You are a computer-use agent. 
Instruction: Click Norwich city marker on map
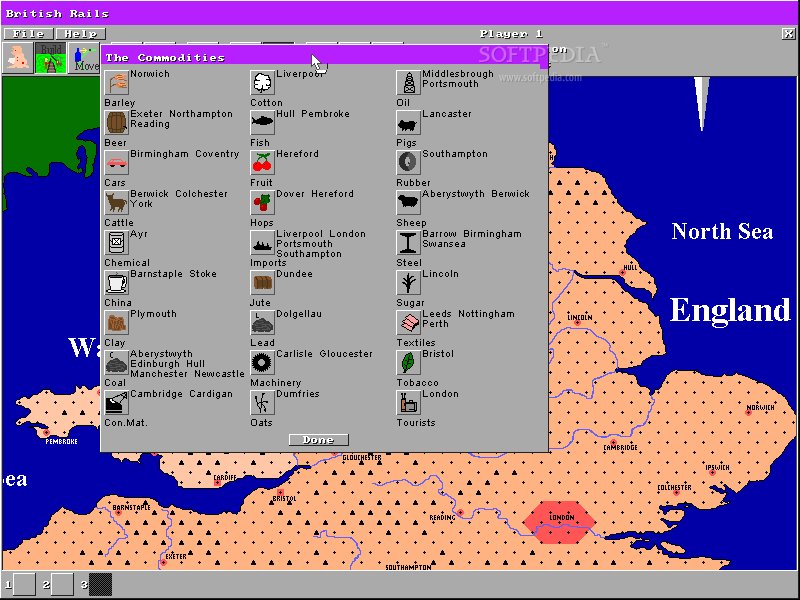748,412
